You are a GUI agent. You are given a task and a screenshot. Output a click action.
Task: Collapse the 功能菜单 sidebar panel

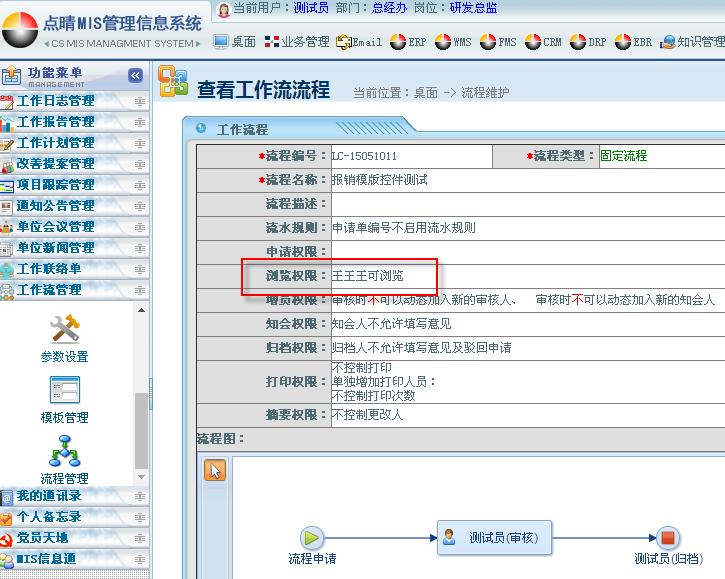click(x=136, y=76)
